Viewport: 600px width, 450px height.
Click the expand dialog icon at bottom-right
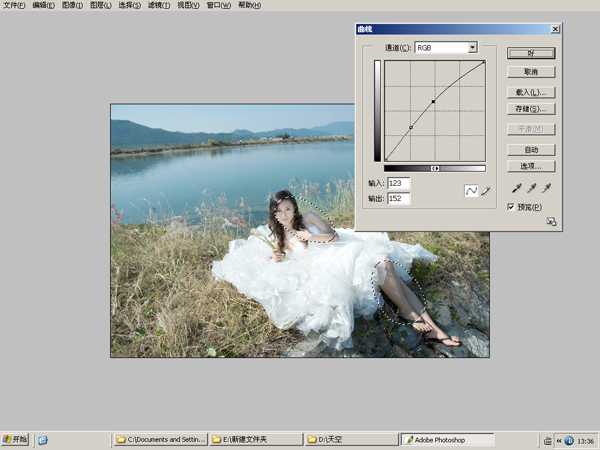550,223
